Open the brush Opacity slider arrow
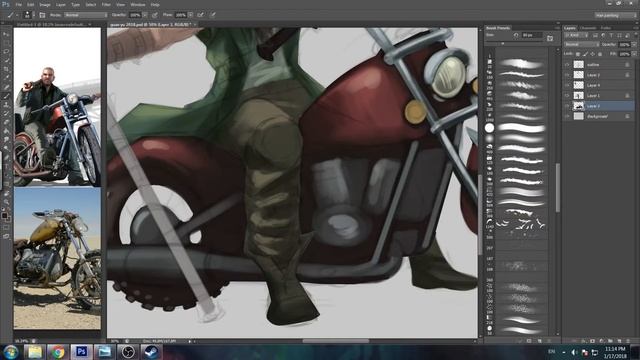Screen dimensions: 640x360 [145, 15]
